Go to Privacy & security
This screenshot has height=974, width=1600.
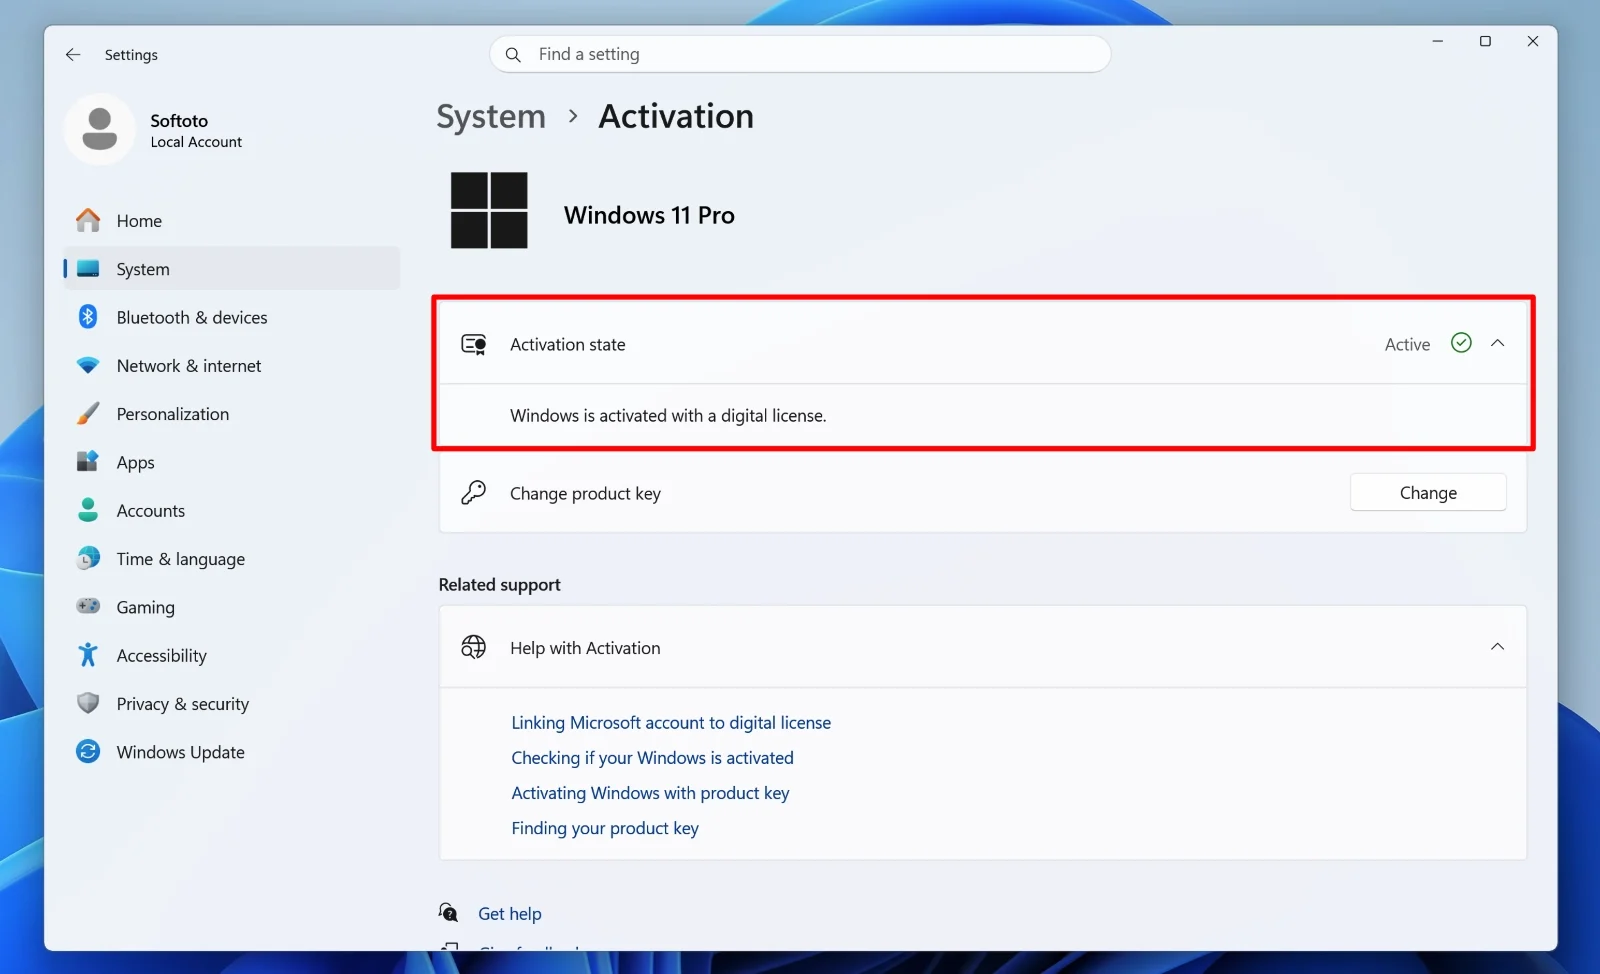click(x=232, y=703)
